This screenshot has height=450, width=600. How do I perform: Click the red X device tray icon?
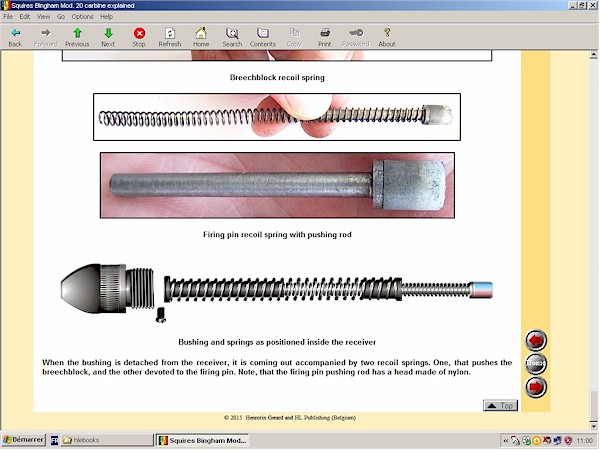click(x=547, y=441)
